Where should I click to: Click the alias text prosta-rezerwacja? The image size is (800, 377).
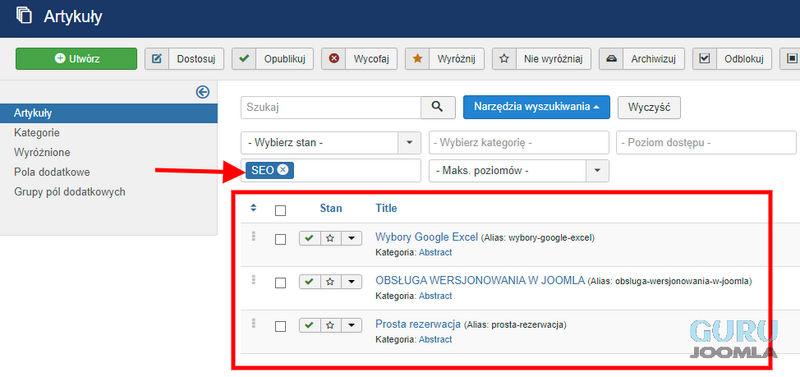[x=528, y=325]
